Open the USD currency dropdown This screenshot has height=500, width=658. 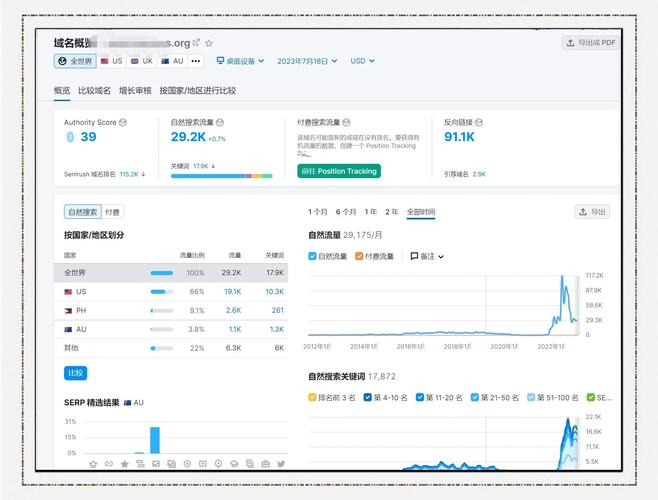pyautogui.click(x=362, y=61)
